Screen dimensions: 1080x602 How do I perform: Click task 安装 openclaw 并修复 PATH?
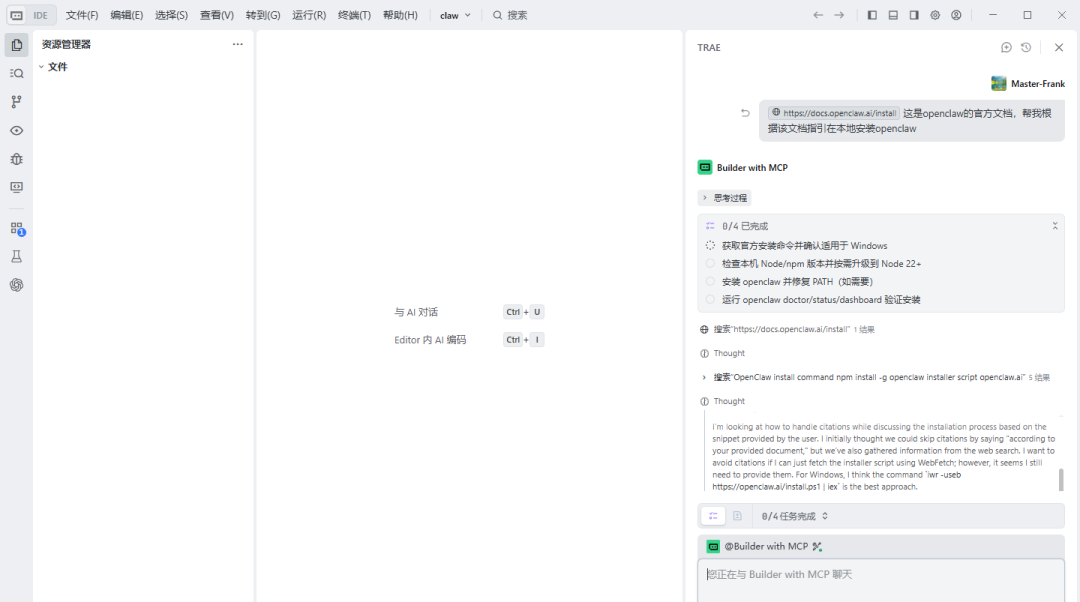pyautogui.click(x=797, y=282)
